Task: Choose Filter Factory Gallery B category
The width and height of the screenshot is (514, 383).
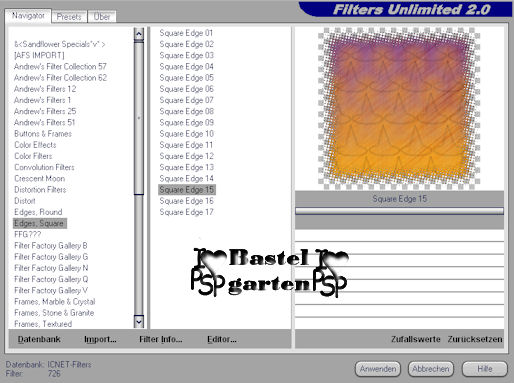Action: [x=51, y=246]
